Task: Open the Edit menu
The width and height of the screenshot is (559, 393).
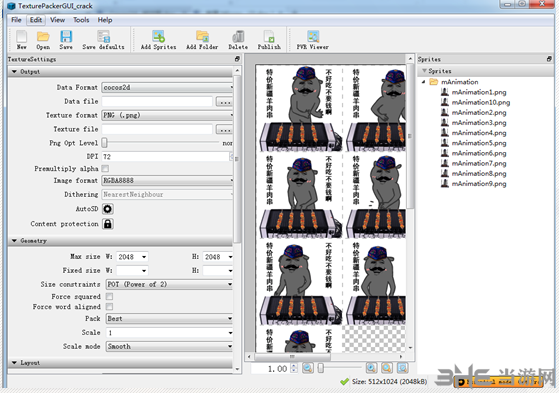Action: click(36, 20)
